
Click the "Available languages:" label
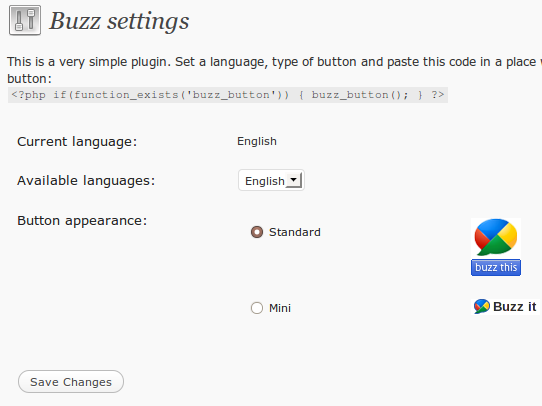pyautogui.click(x=86, y=181)
